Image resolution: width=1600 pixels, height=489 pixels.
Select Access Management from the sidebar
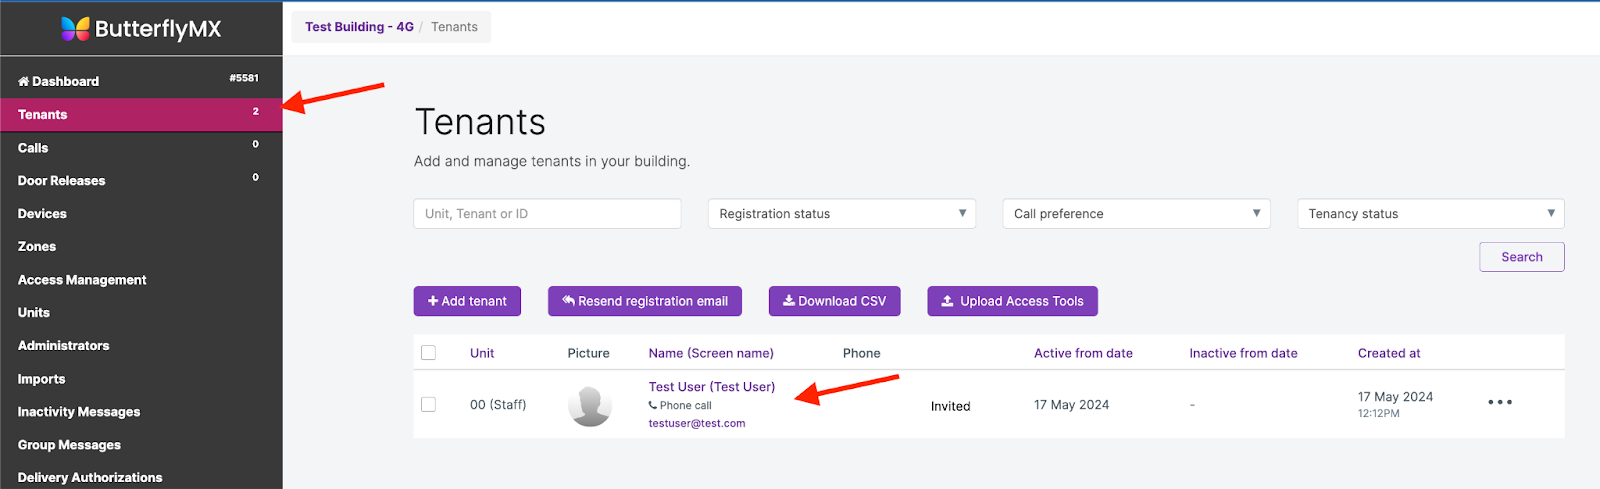tap(82, 280)
